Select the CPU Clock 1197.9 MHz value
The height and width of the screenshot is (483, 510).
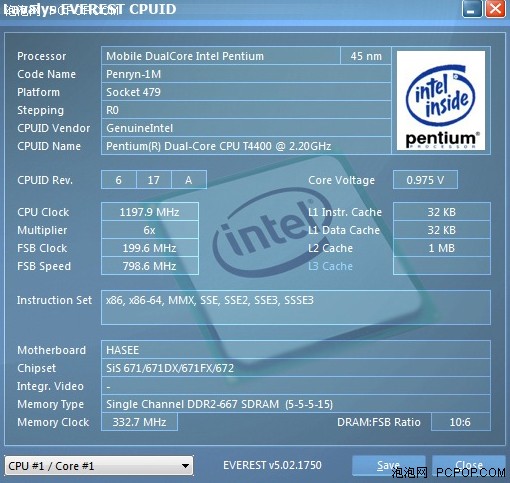(x=150, y=212)
